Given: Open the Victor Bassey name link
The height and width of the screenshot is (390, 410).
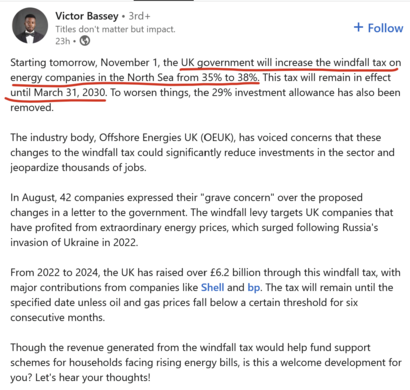Looking at the screenshot, I should (87, 16).
